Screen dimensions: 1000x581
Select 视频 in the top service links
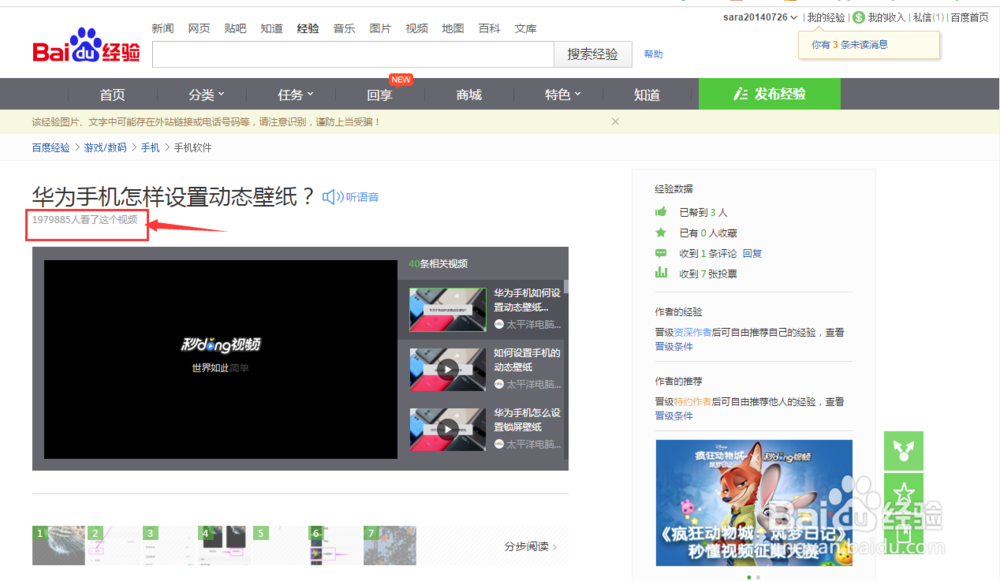point(416,28)
